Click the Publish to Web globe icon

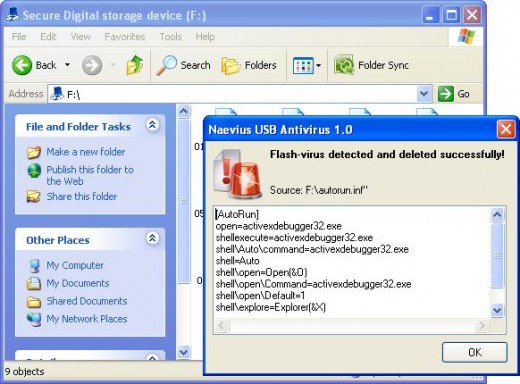click(x=34, y=171)
